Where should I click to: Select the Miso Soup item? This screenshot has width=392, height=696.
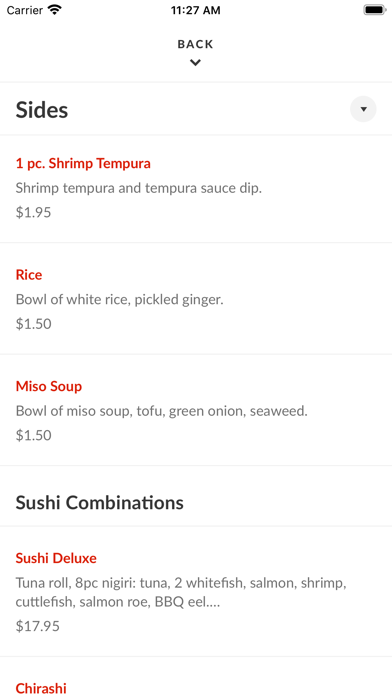[49, 386]
